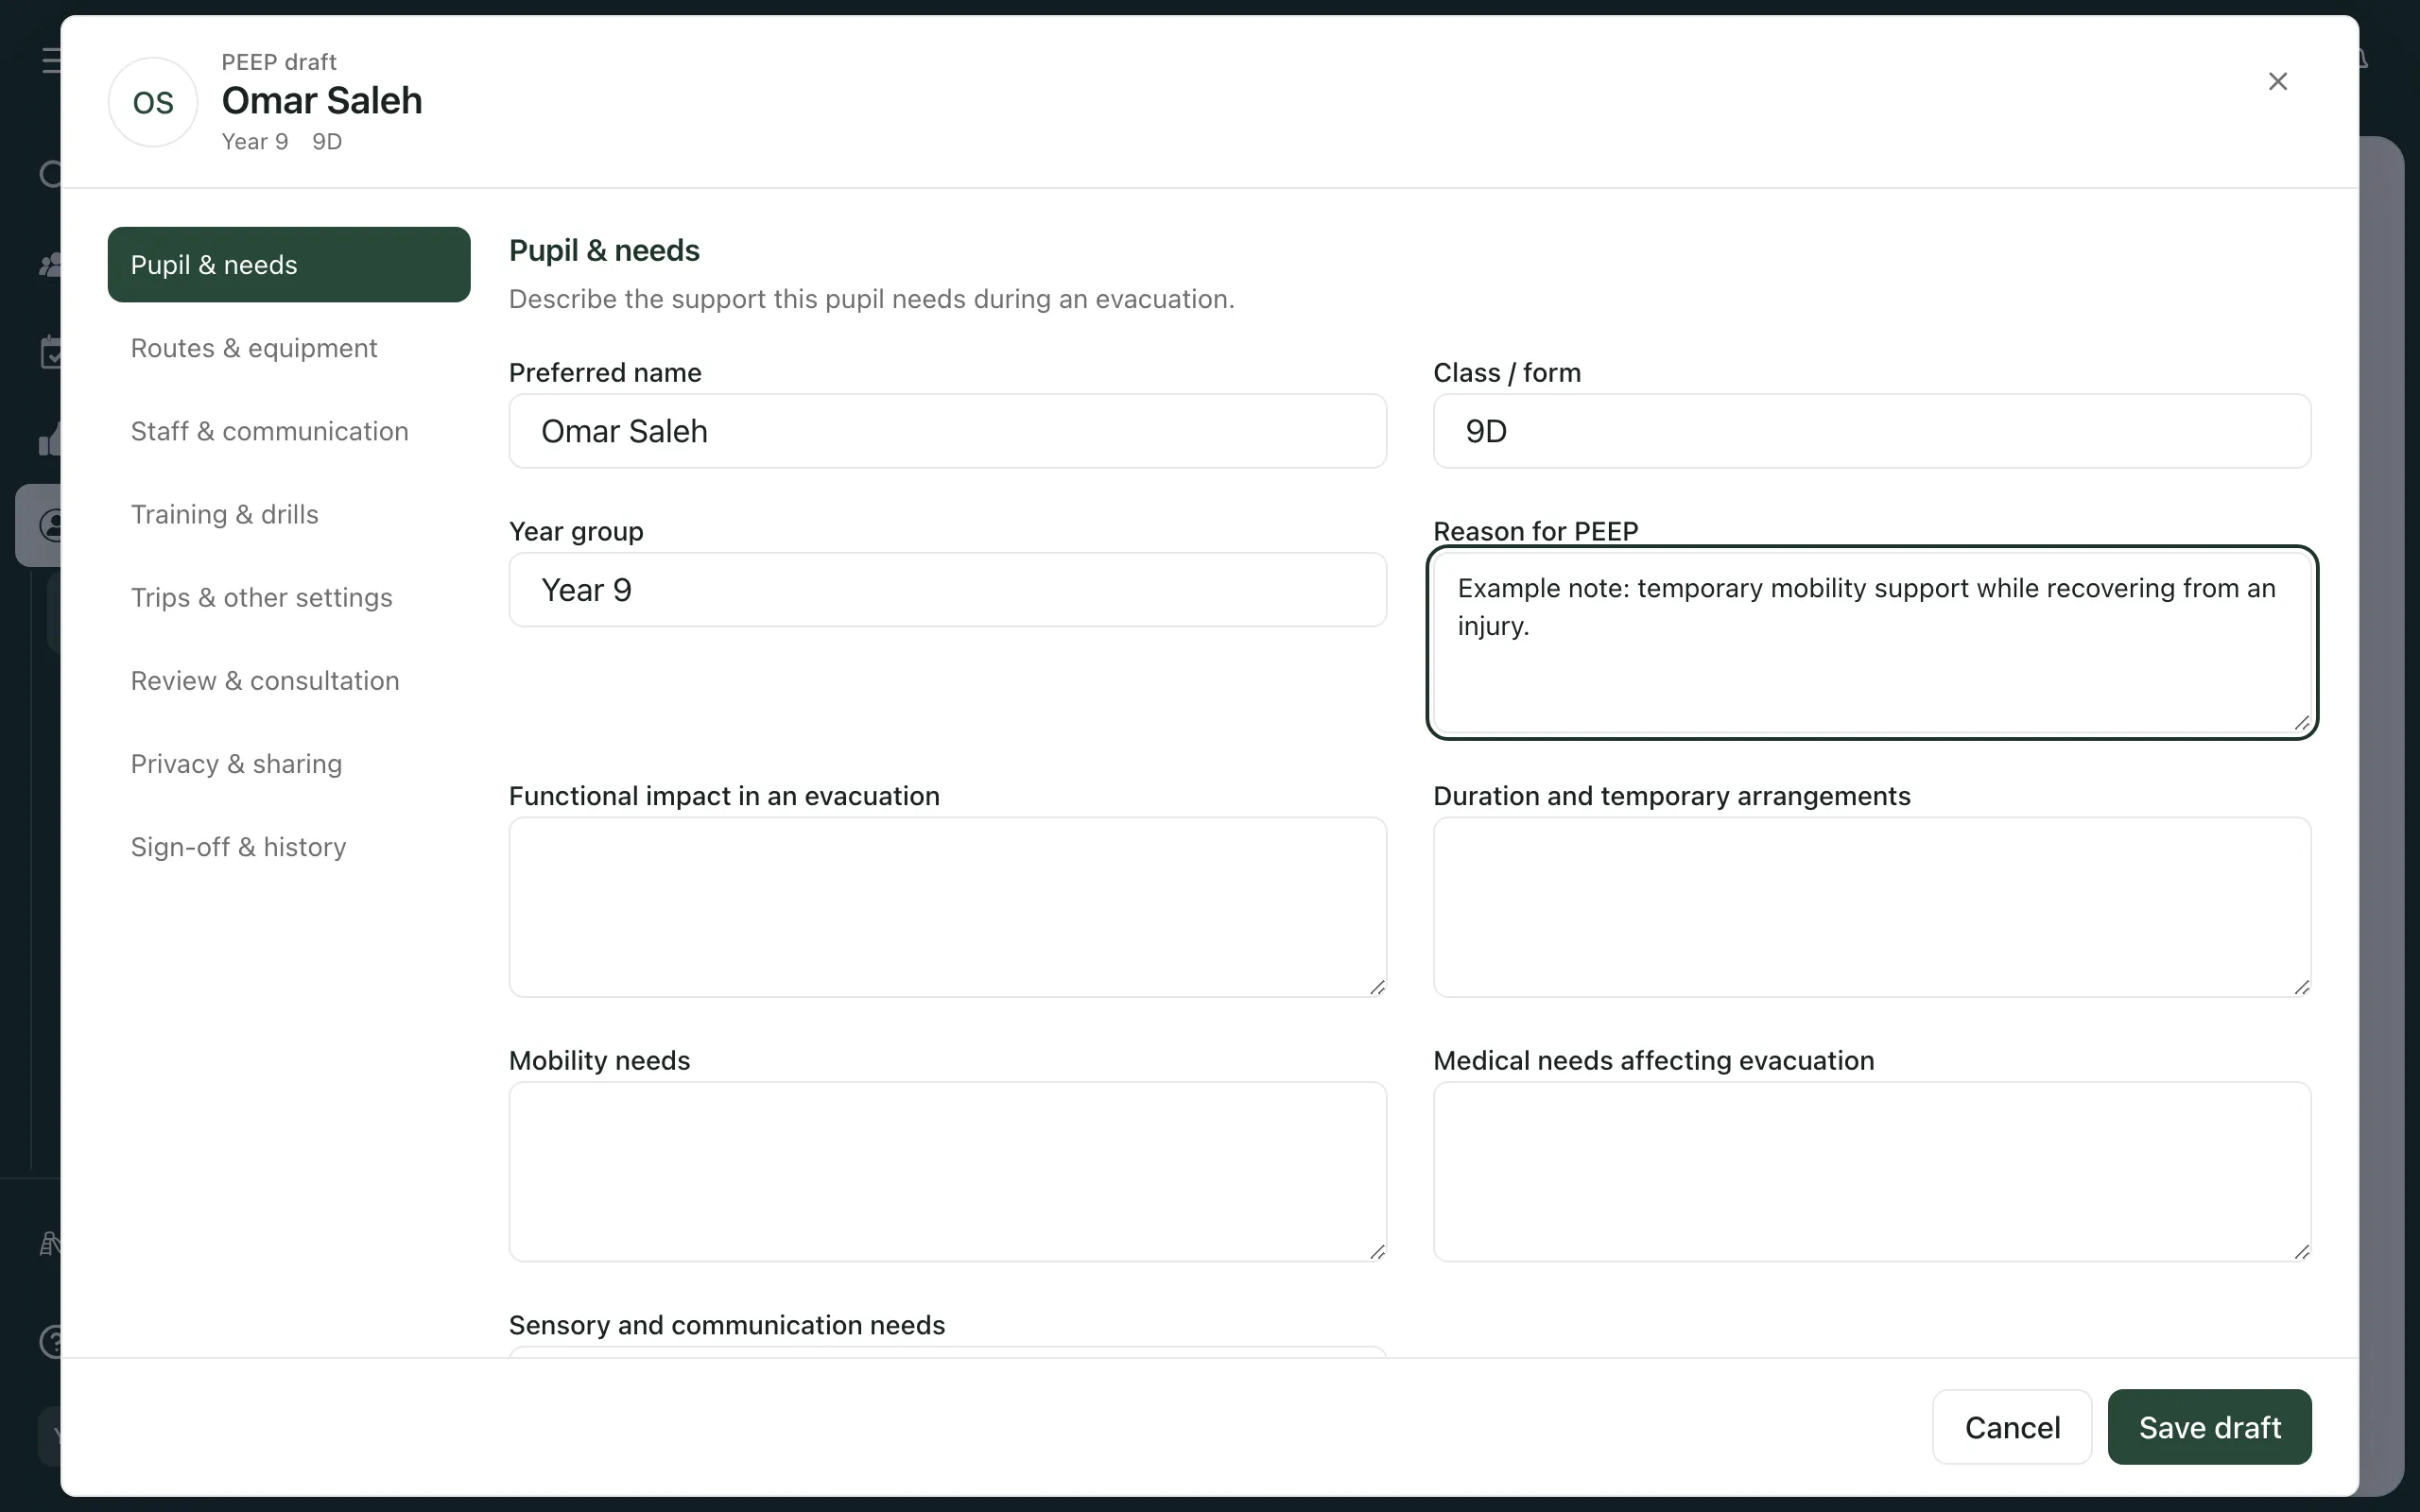The width and height of the screenshot is (2420, 1512).
Task: Click the Omar Saleh header name
Action: [x=322, y=101]
